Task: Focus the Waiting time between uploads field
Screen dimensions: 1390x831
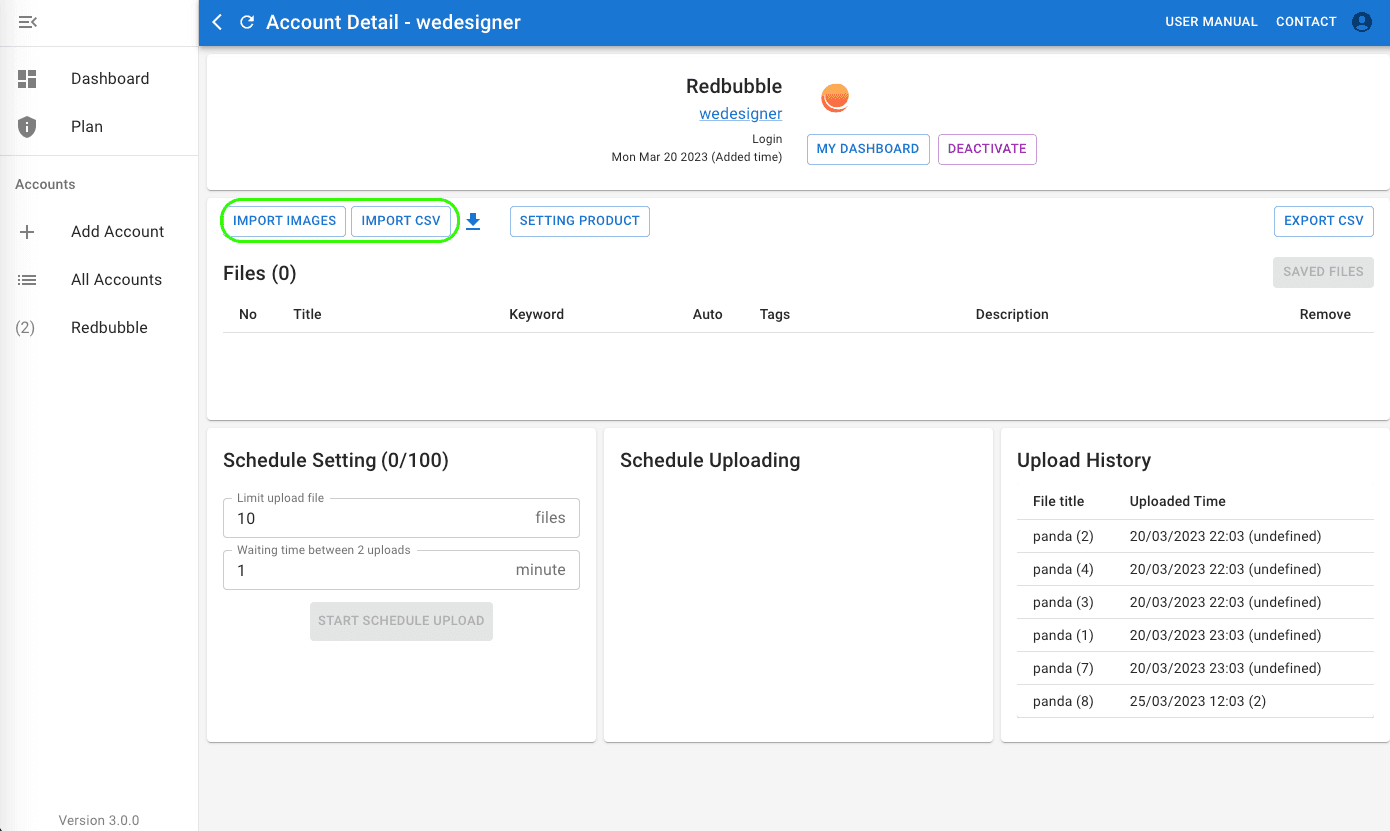Action: [x=401, y=570]
